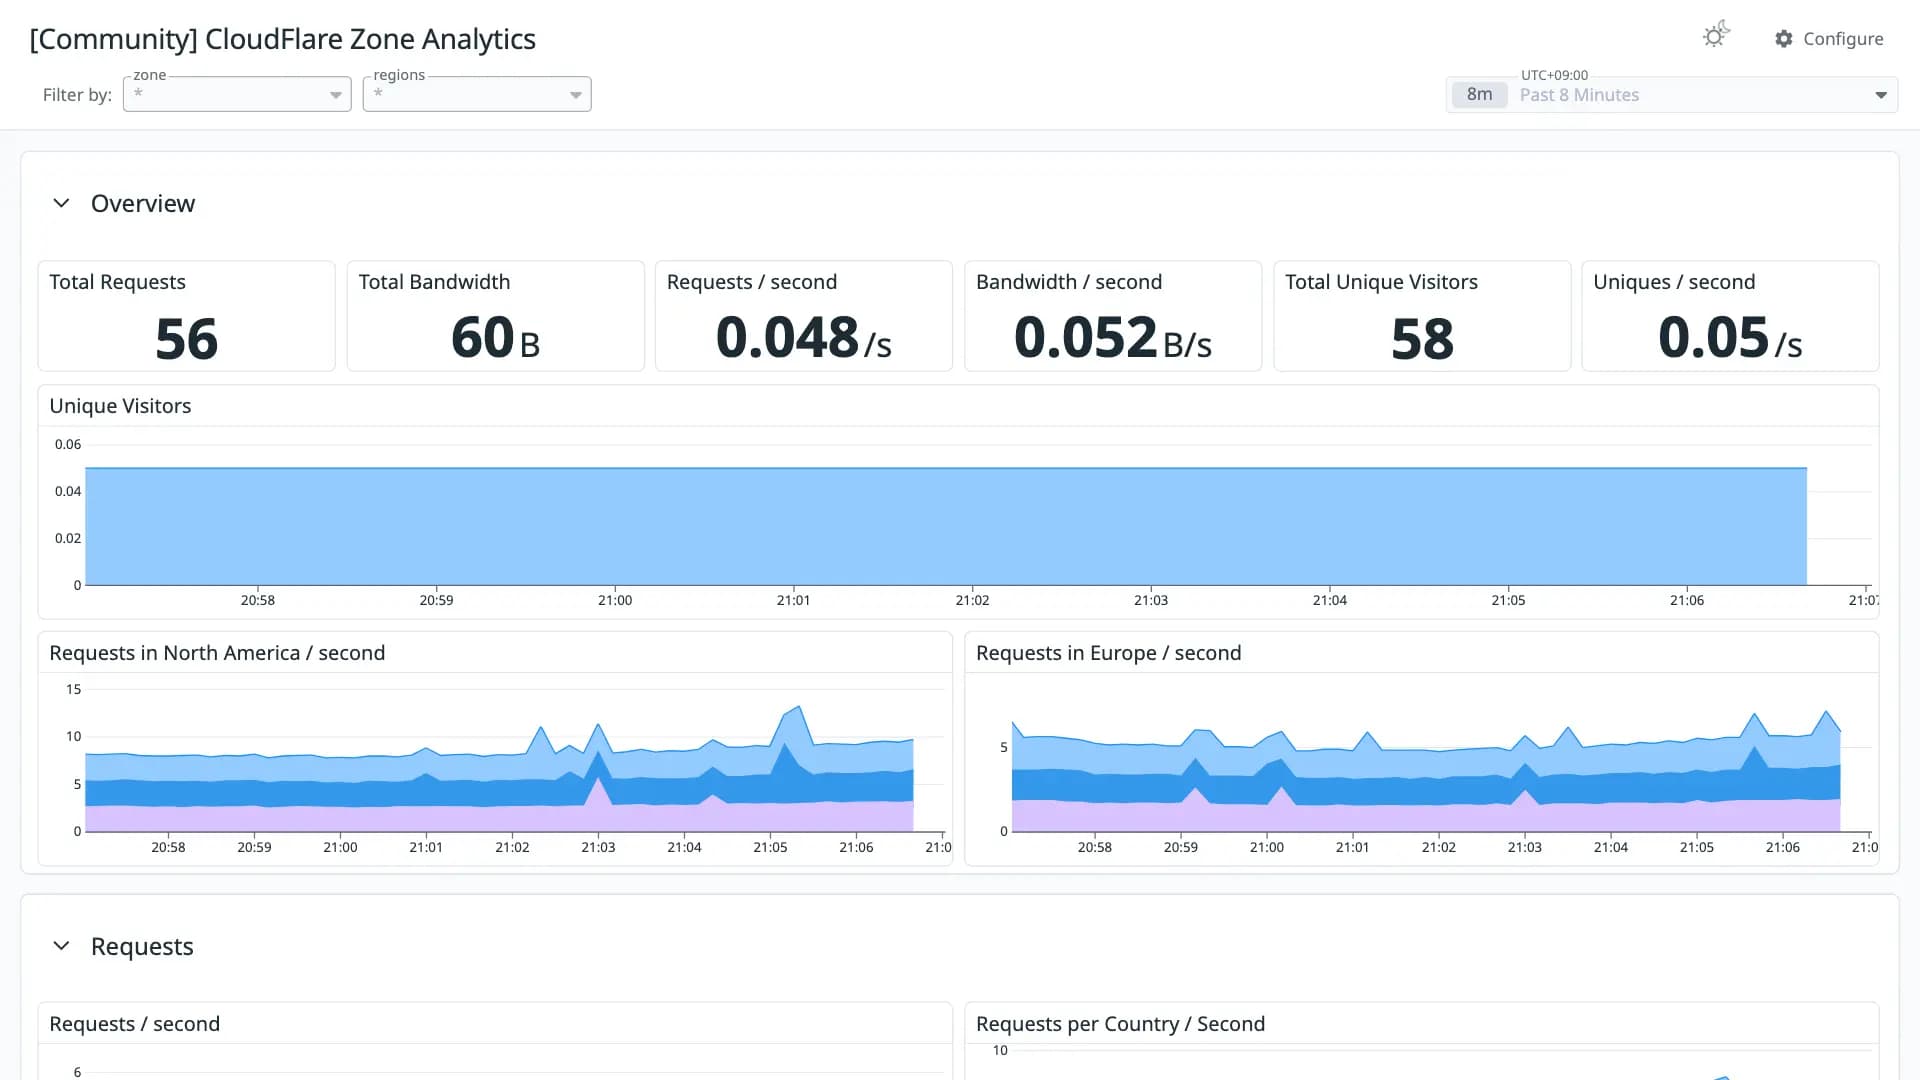Click the Bandwidth / second 0.052 value
The image size is (1920, 1080).
1112,338
